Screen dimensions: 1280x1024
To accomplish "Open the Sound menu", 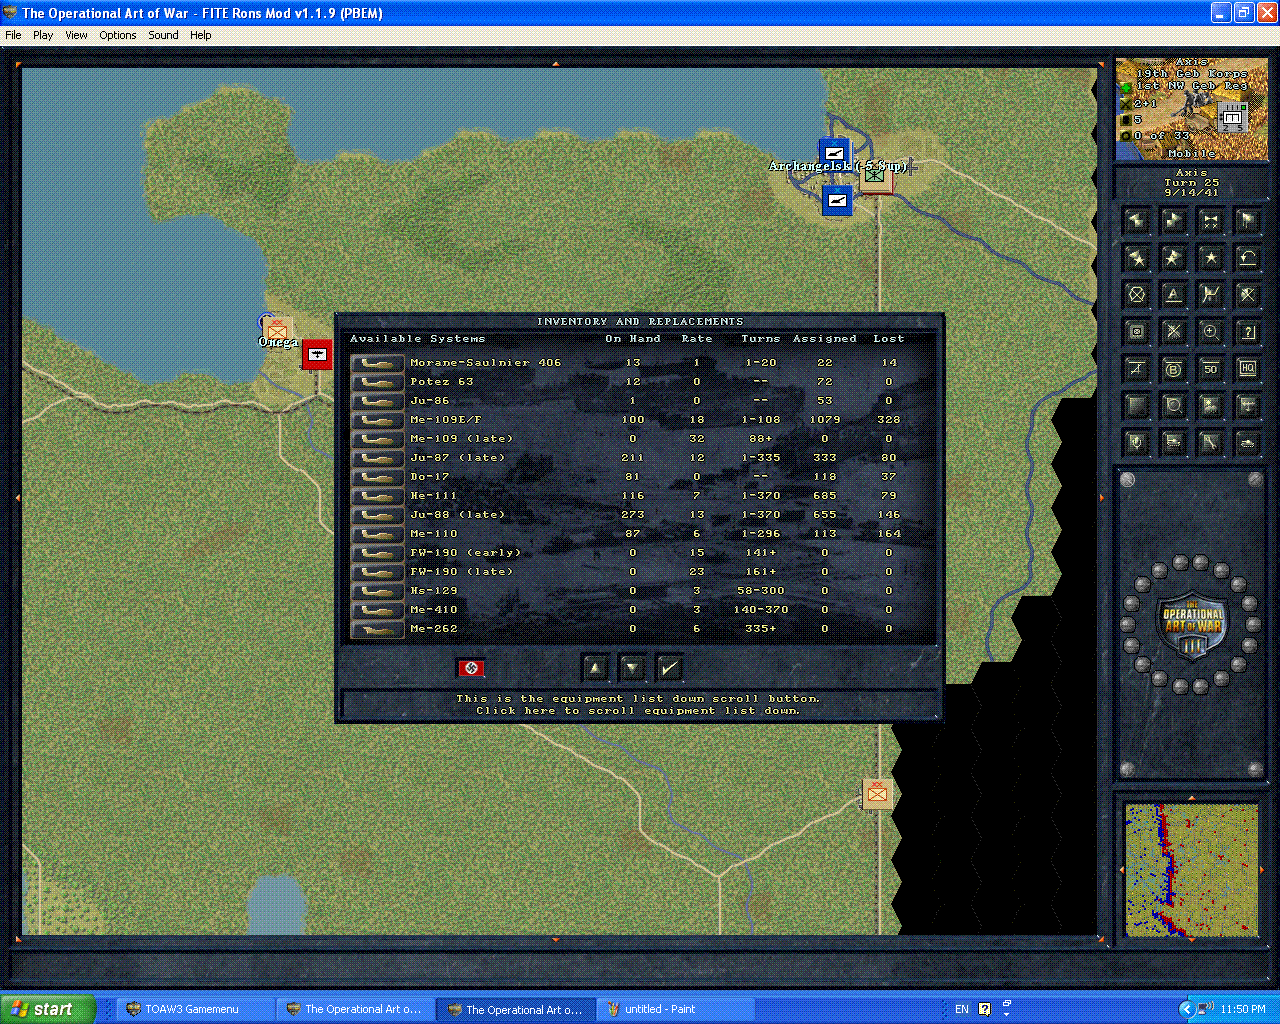I will [162, 35].
